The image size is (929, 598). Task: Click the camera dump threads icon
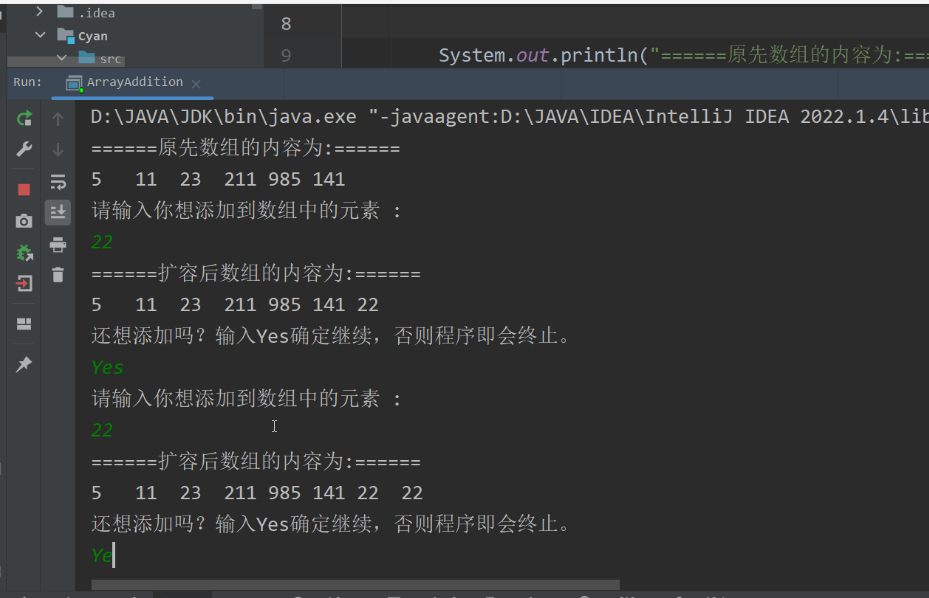24,221
